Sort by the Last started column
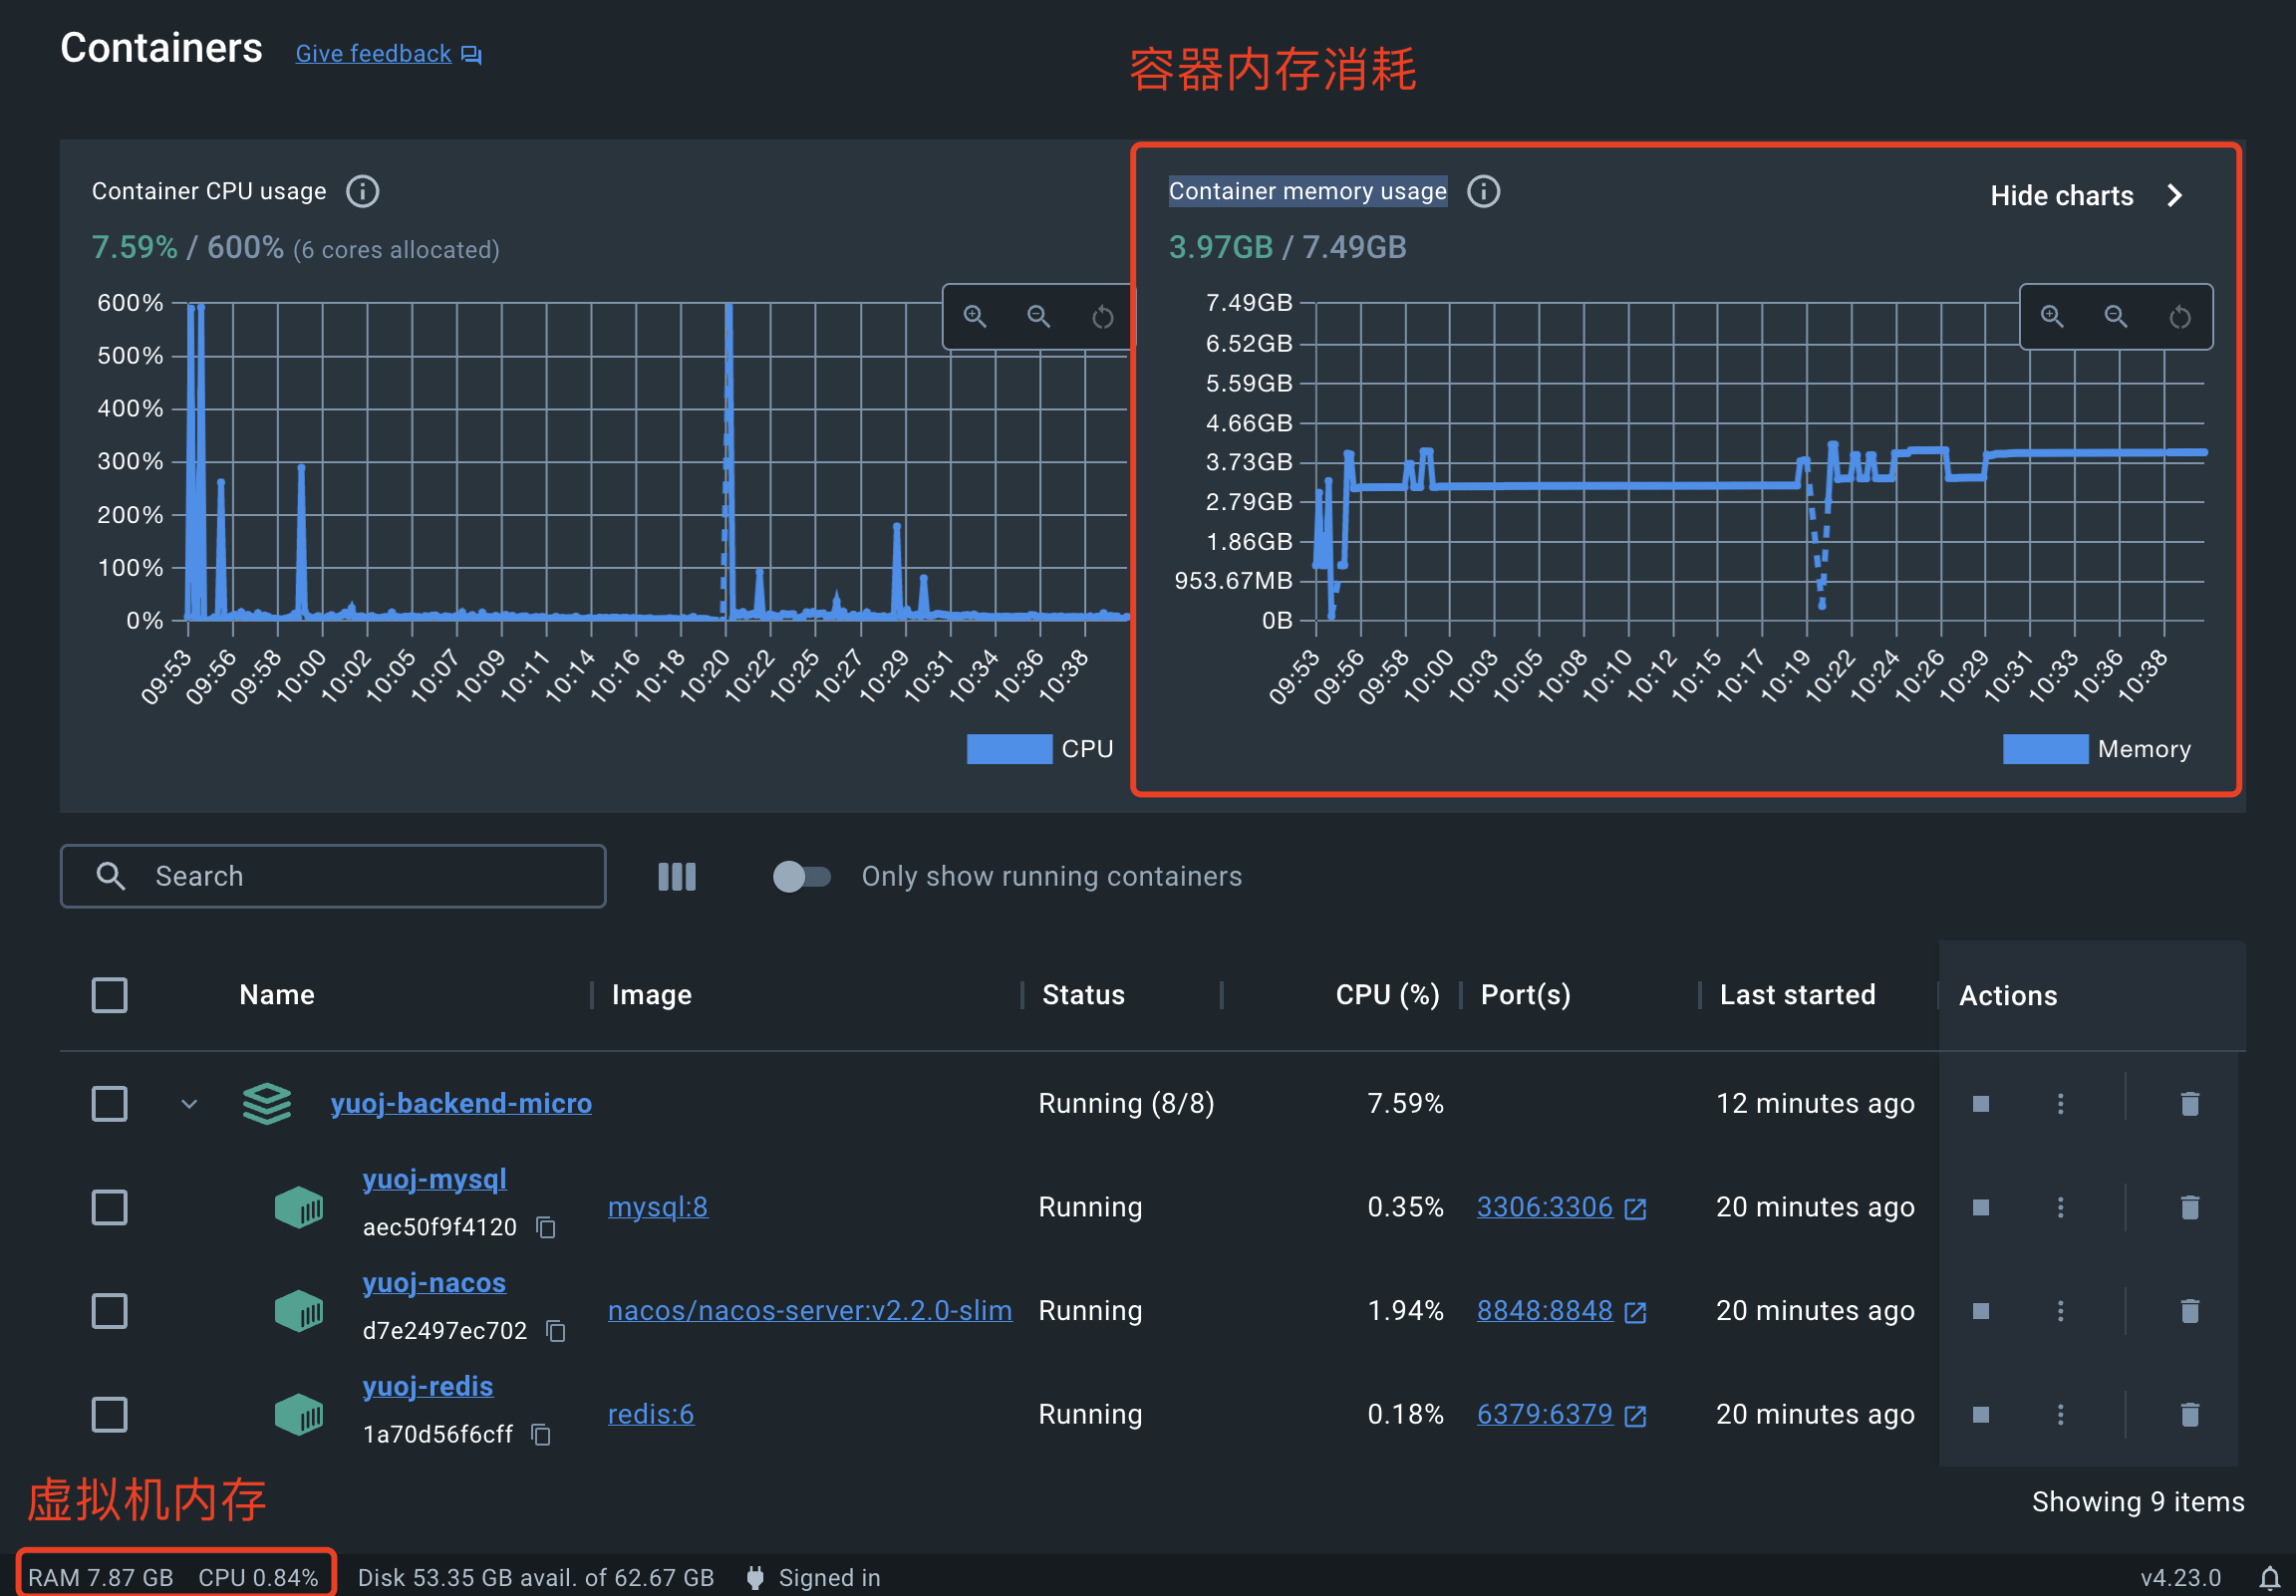2296x1596 pixels. click(x=1797, y=995)
